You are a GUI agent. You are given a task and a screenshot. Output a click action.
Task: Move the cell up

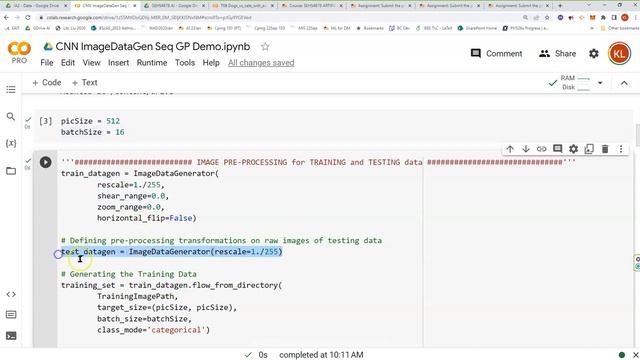click(510, 149)
